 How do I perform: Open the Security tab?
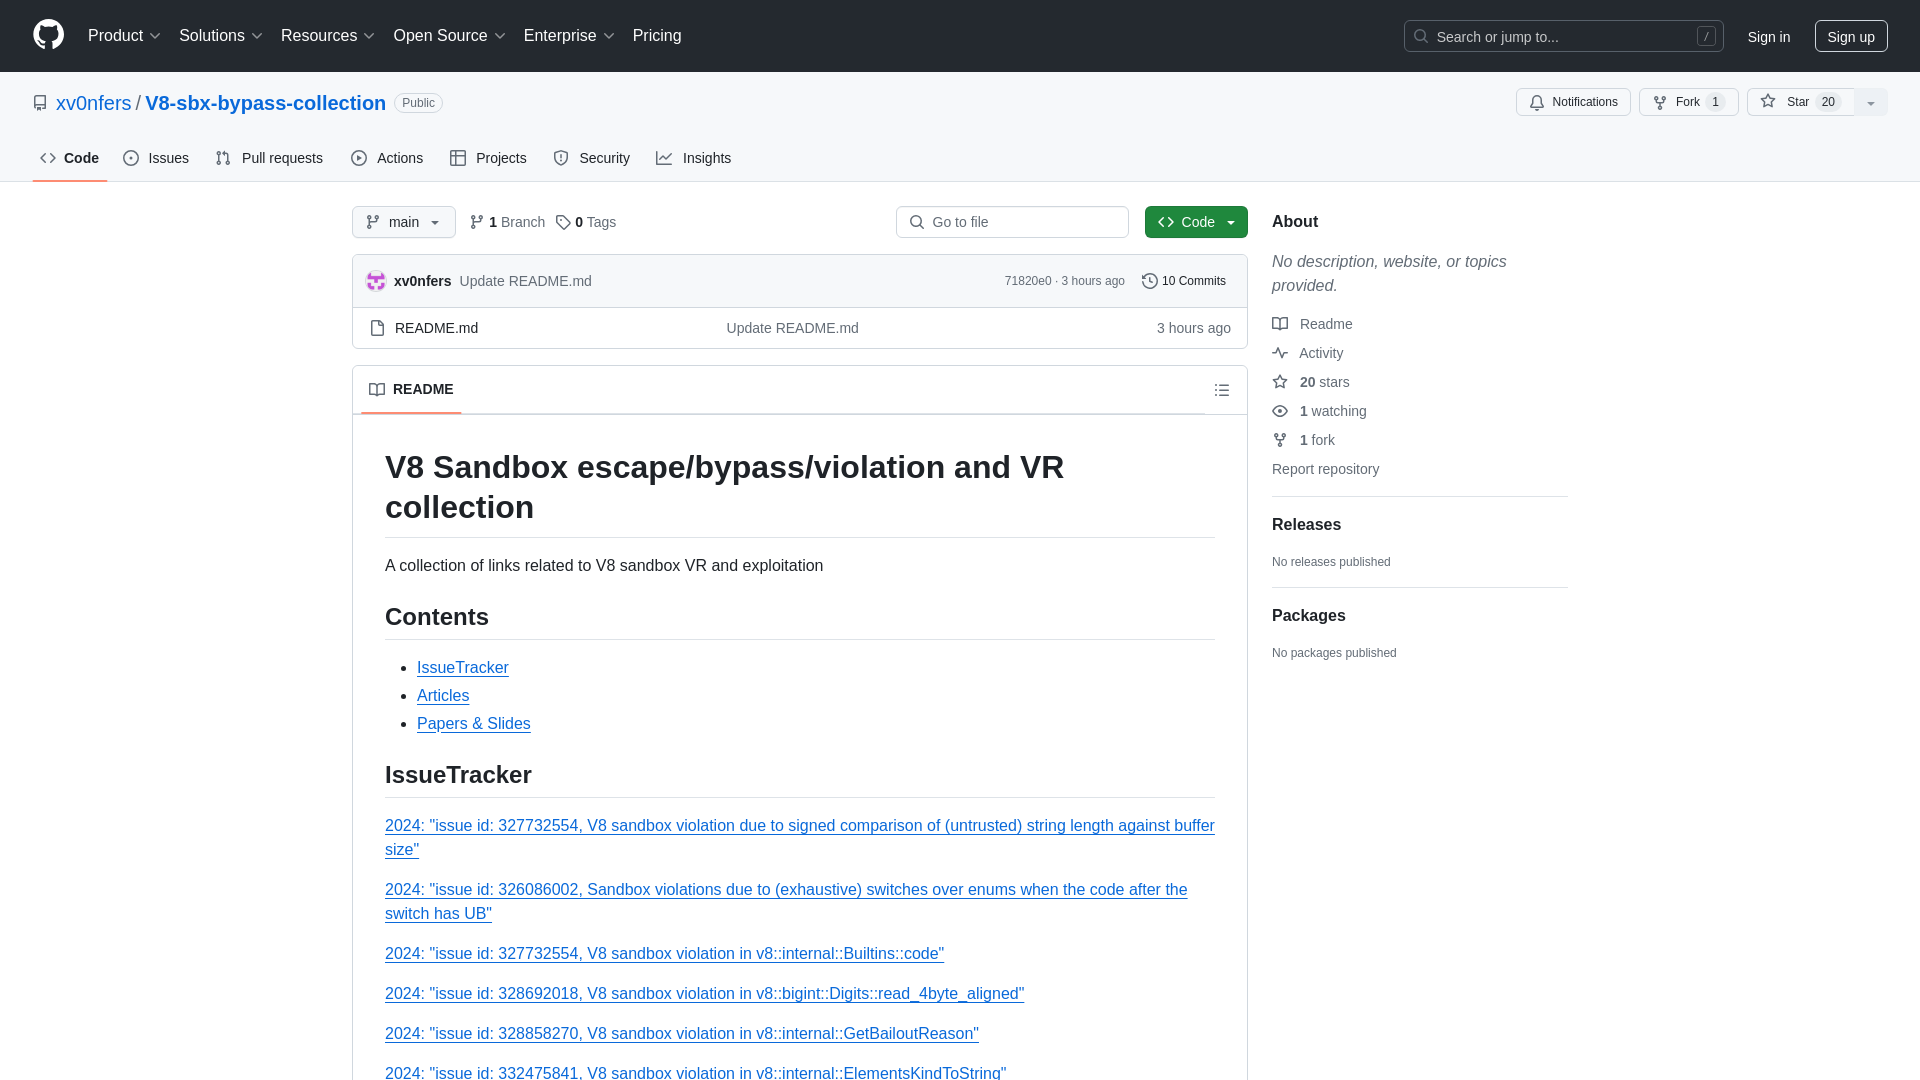coord(592,158)
